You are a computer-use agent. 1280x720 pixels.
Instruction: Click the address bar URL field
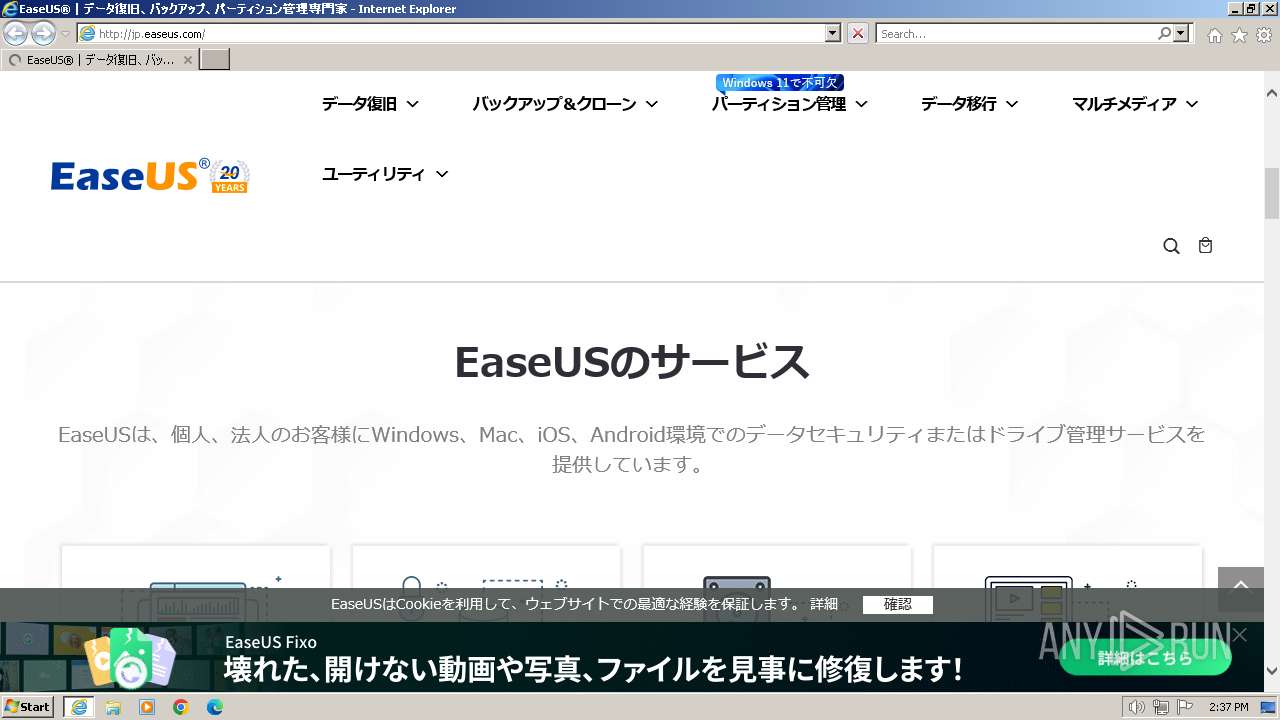[x=450, y=33]
